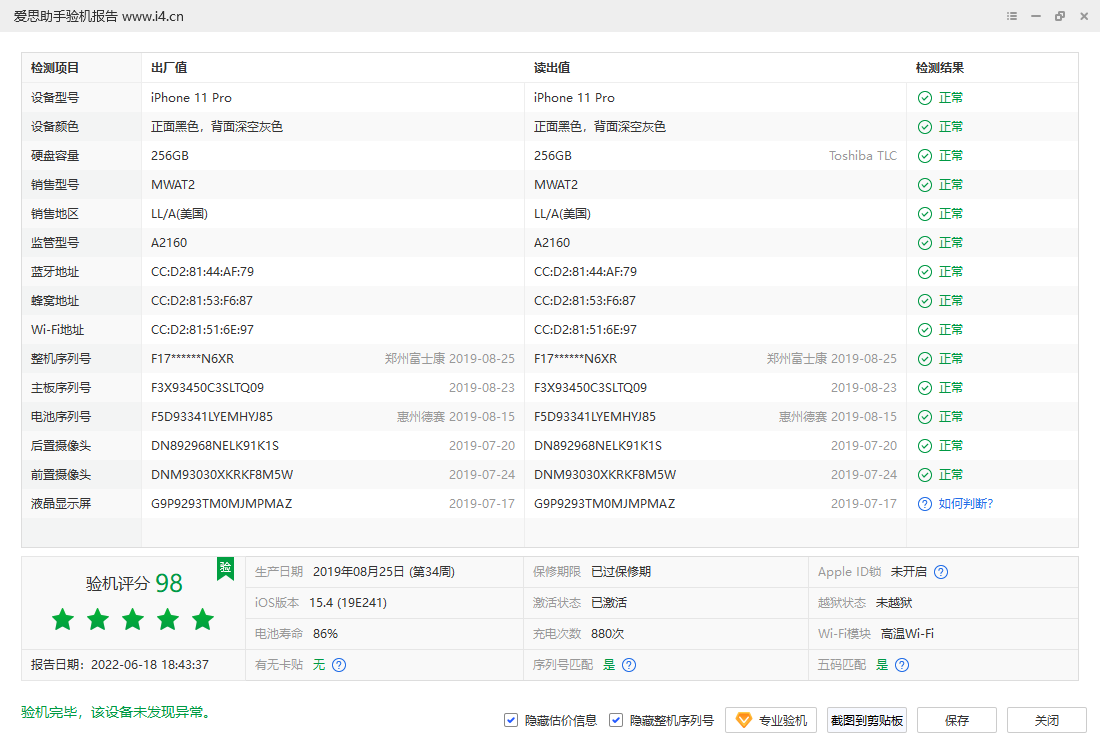
Task: Select the MWAT2 value under 出厂值
Action: tap(173, 185)
